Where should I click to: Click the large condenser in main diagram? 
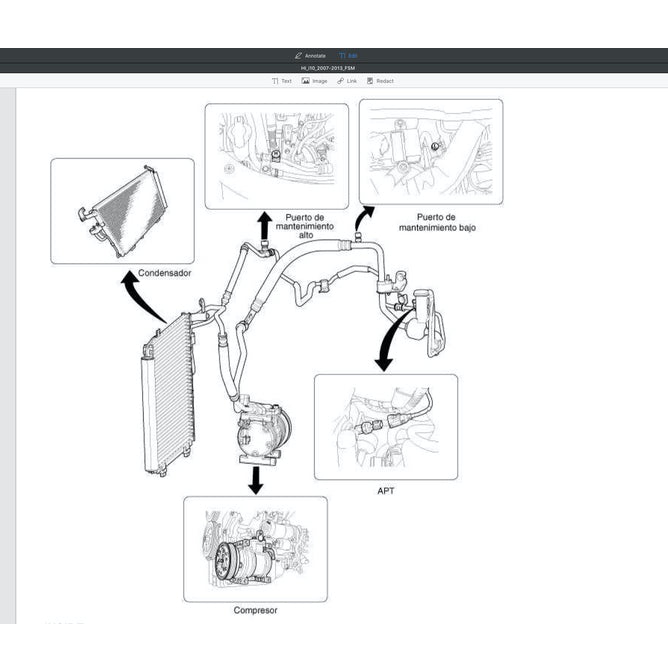click(165, 393)
